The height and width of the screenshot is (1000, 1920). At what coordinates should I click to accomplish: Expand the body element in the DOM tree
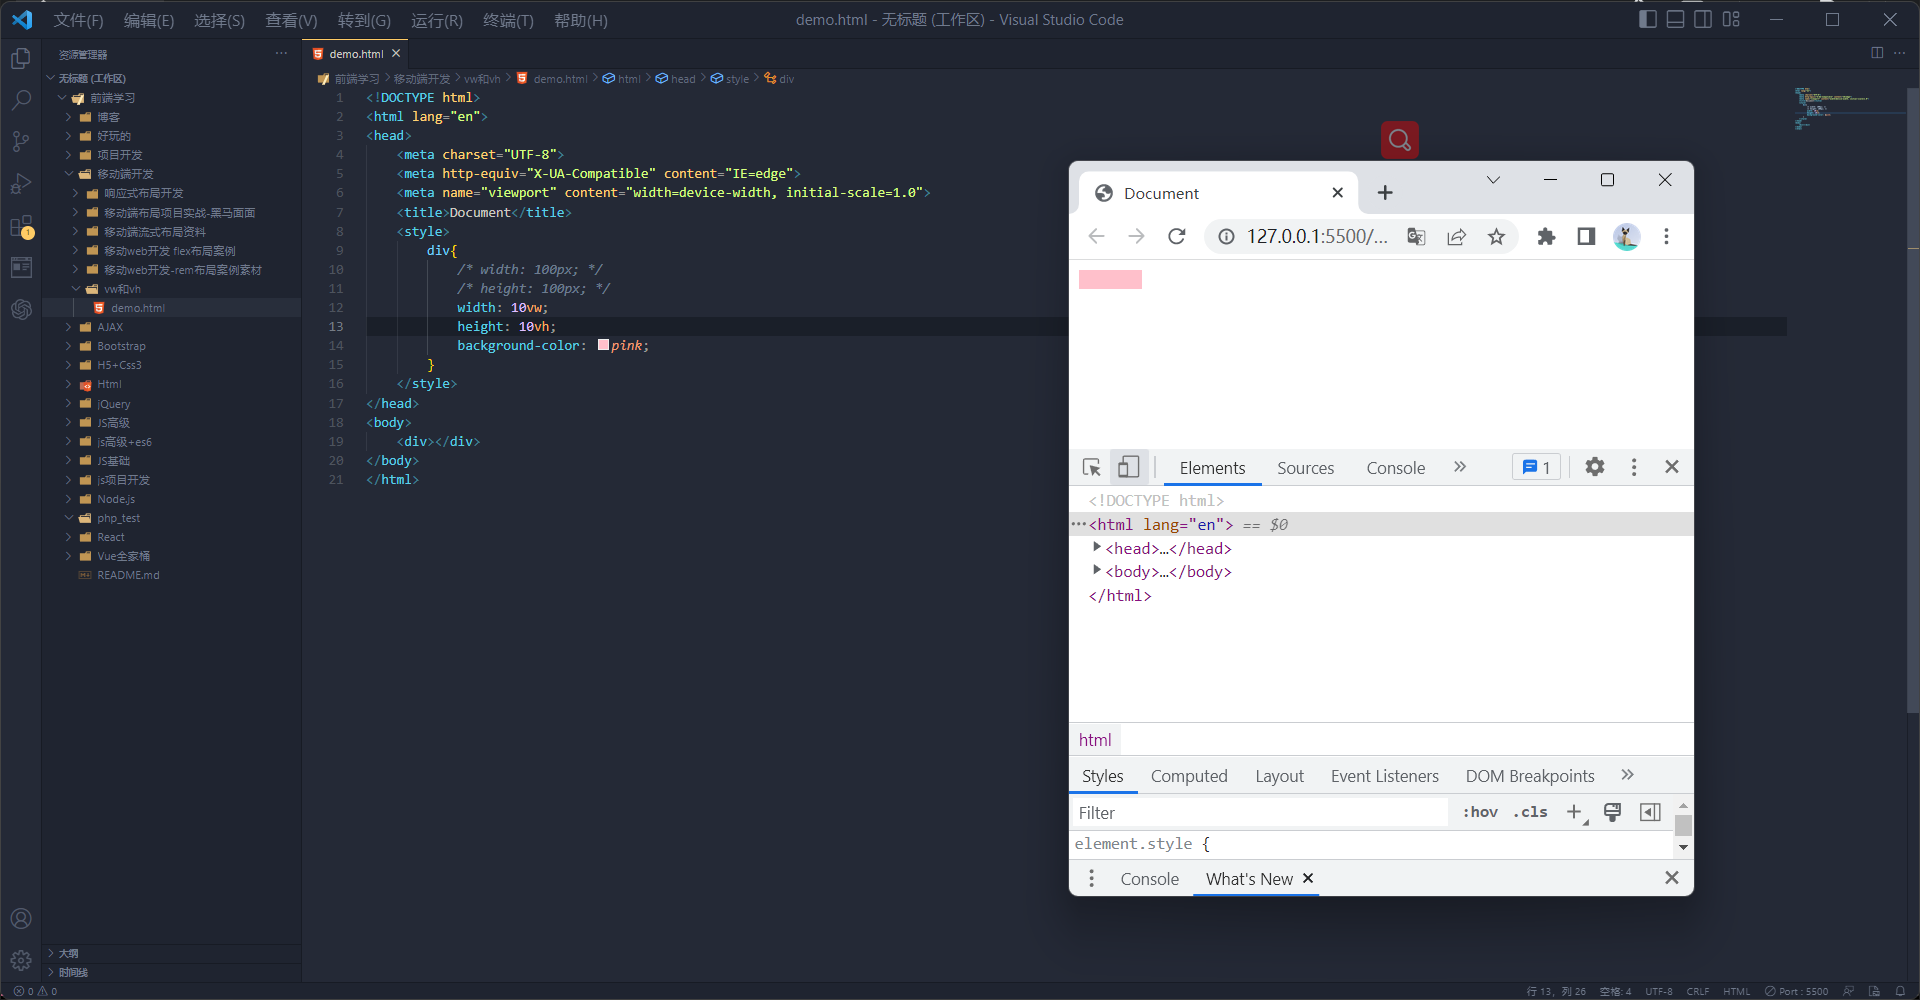point(1097,570)
